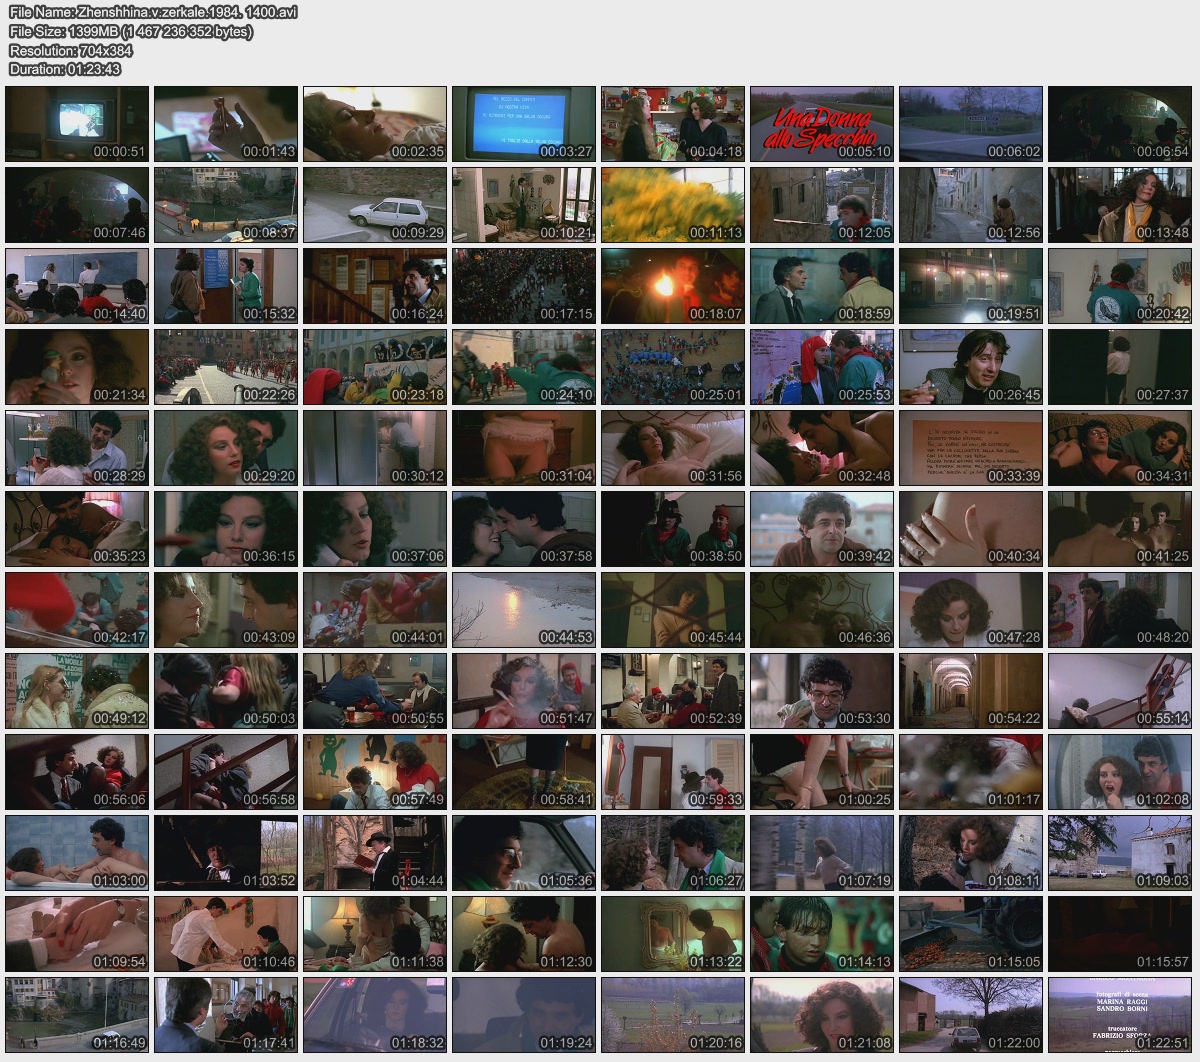
Task: Click the green cat cutouts frame at 00:57:49
Action: [x=375, y=772]
